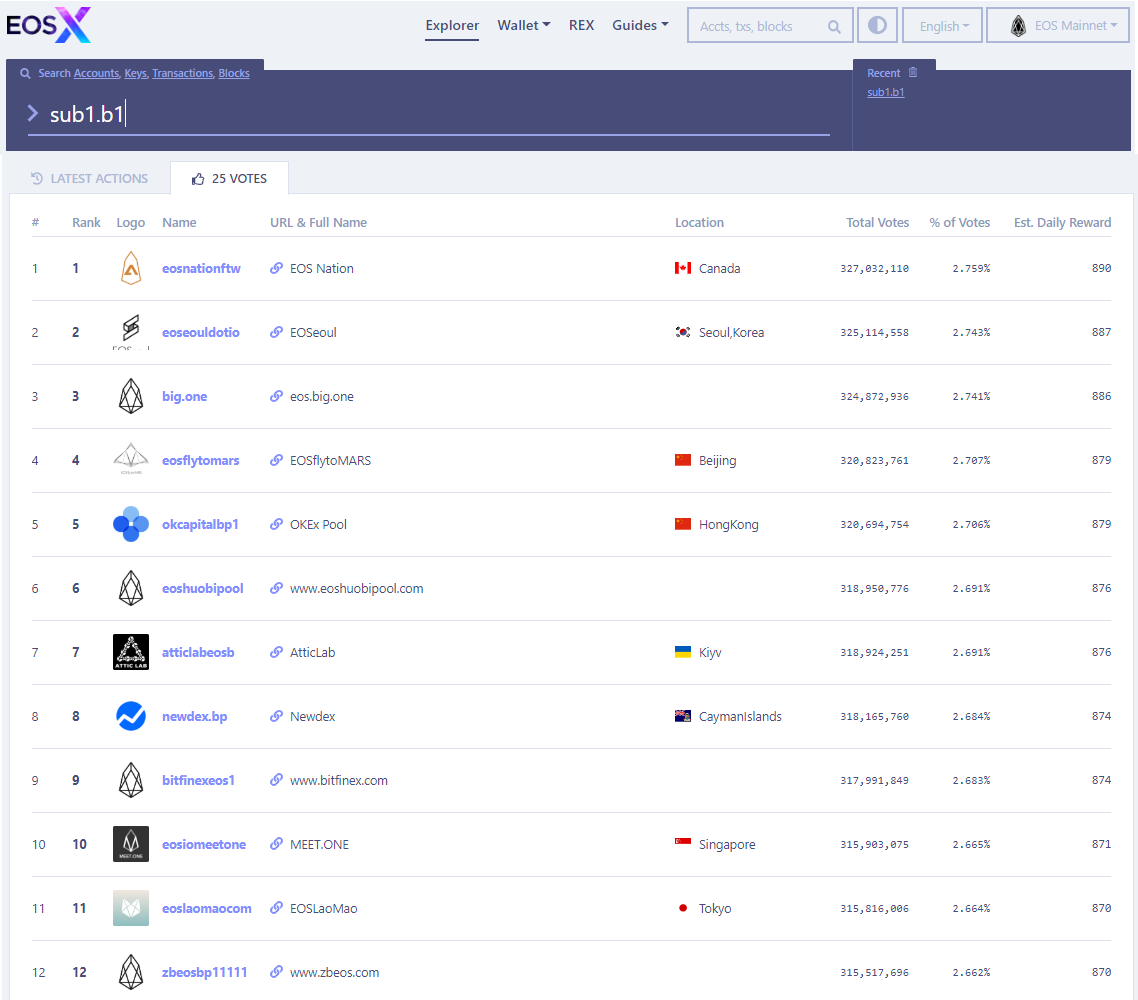
Task: Click the big.one logo icon
Action: pyautogui.click(x=131, y=396)
